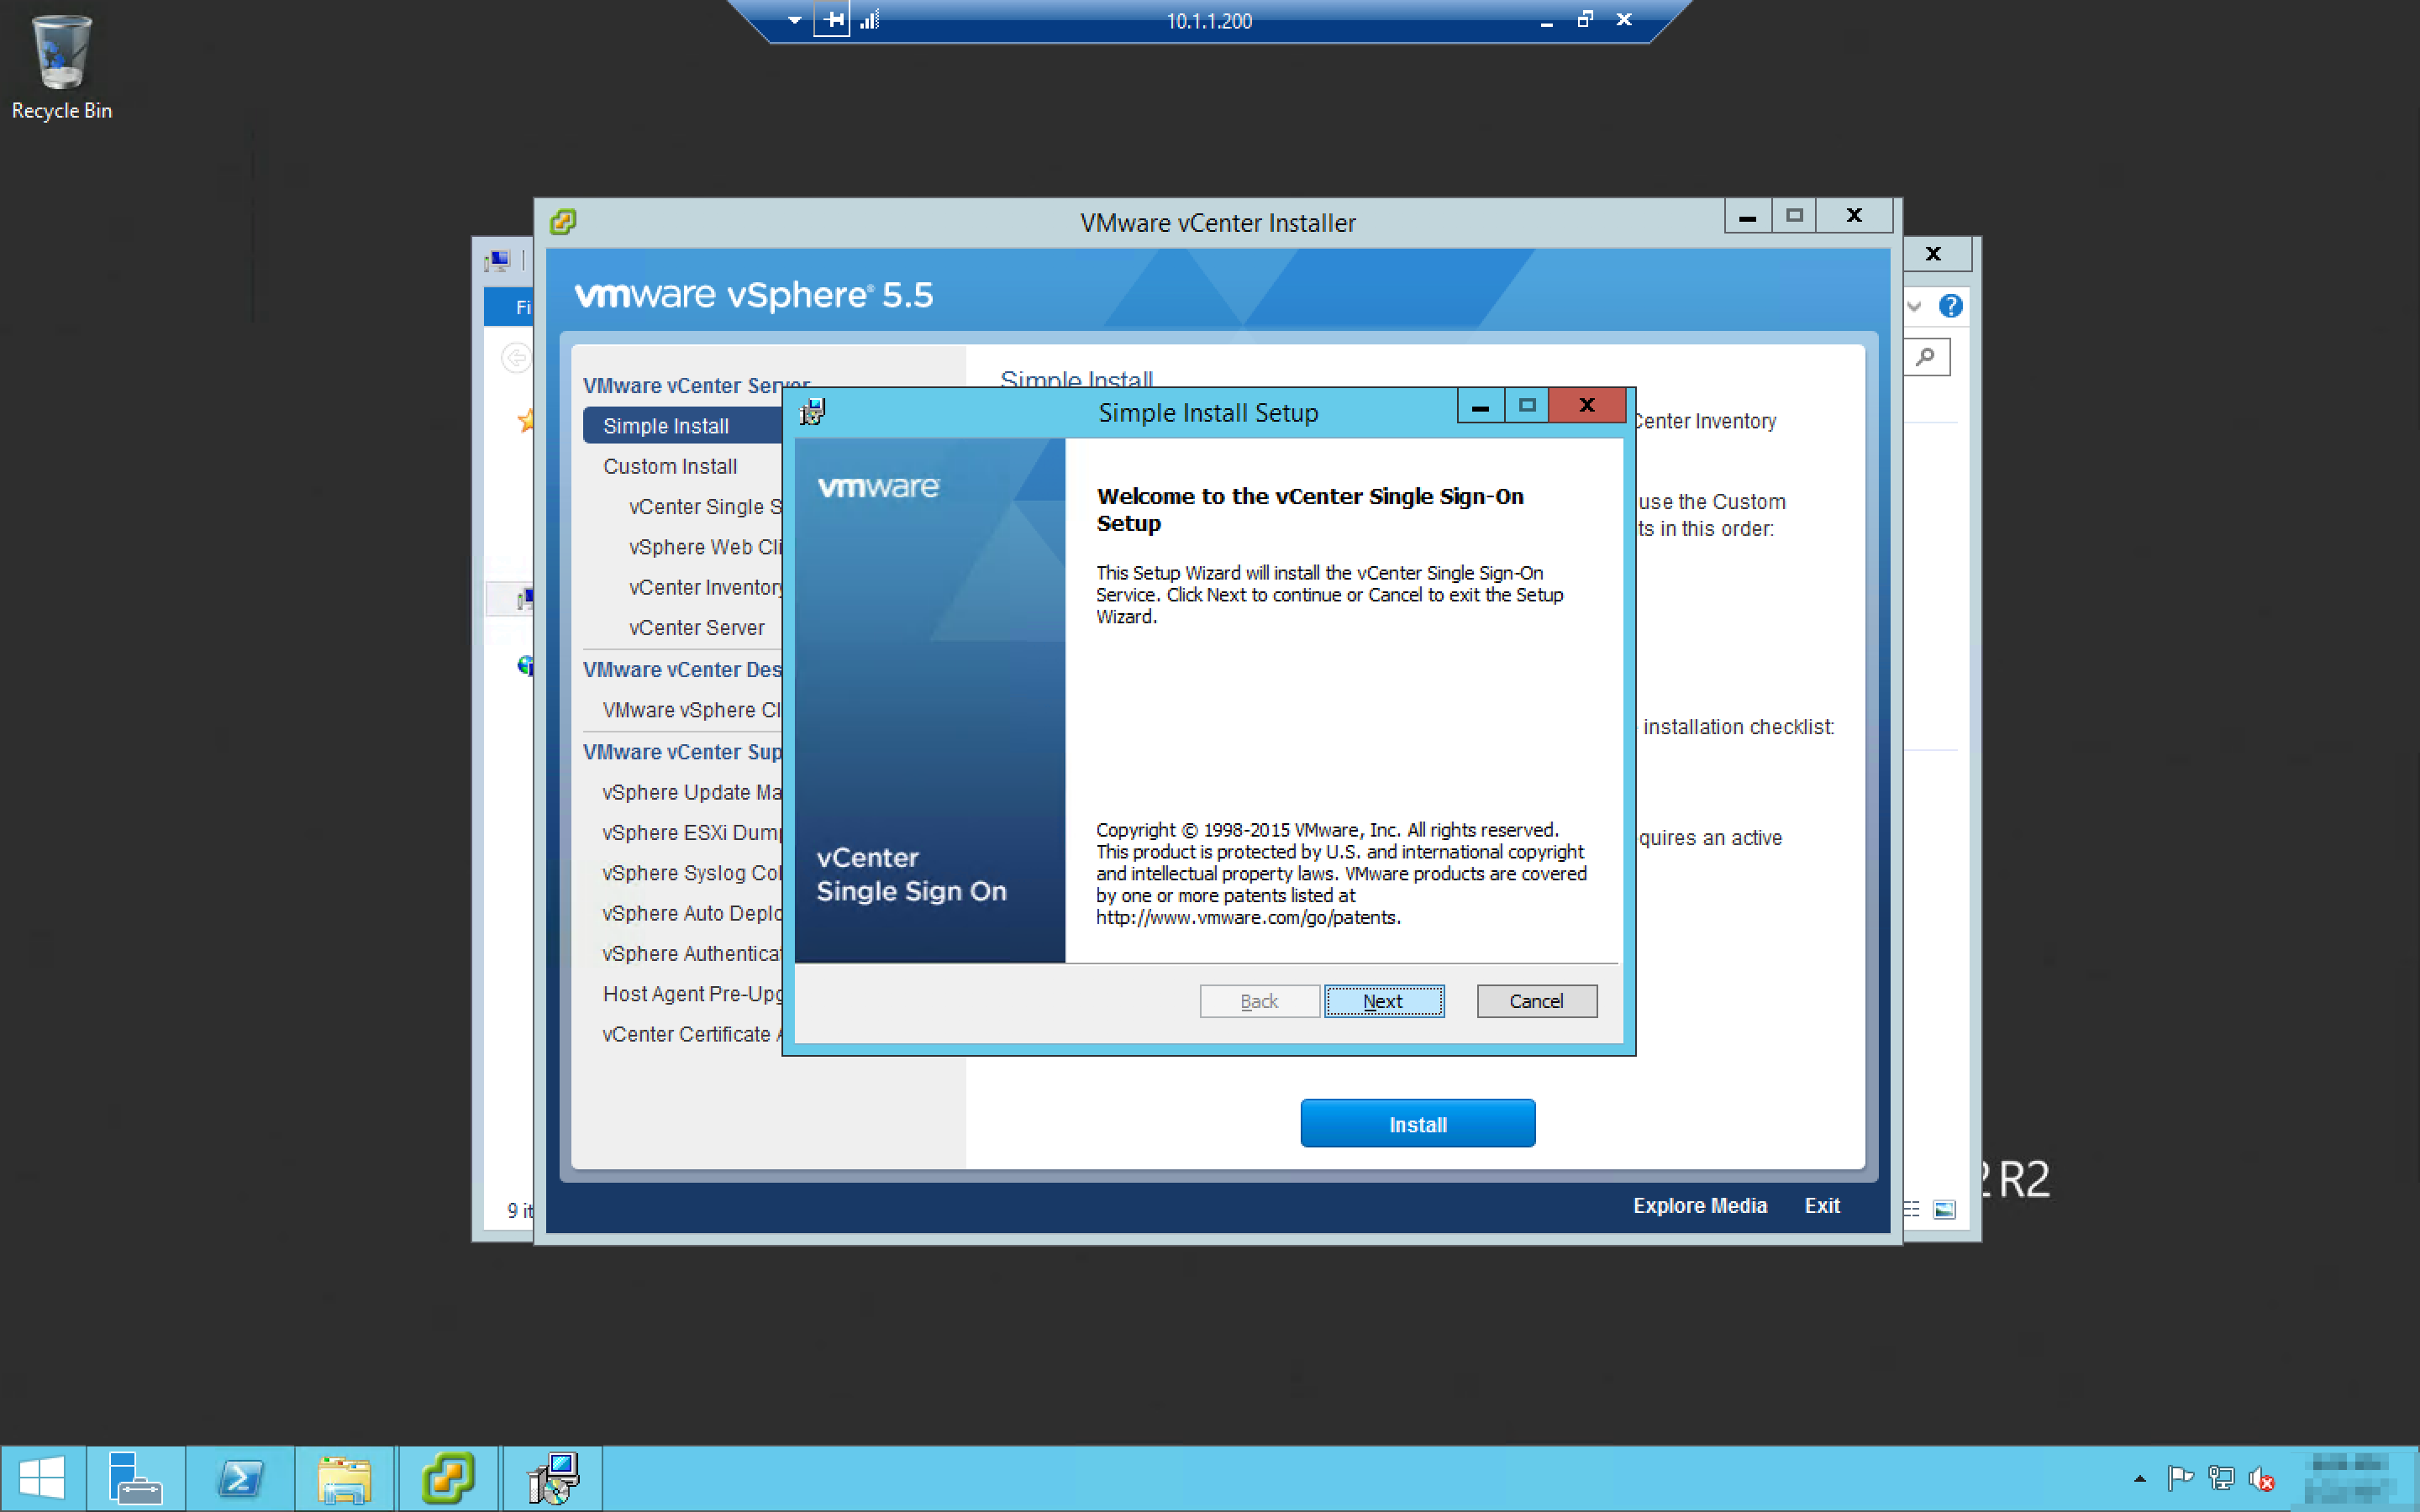Viewport: 2420px width, 1512px height.
Task: Maximize the VMware vCenter Installer window
Action: pos(1794,216)
